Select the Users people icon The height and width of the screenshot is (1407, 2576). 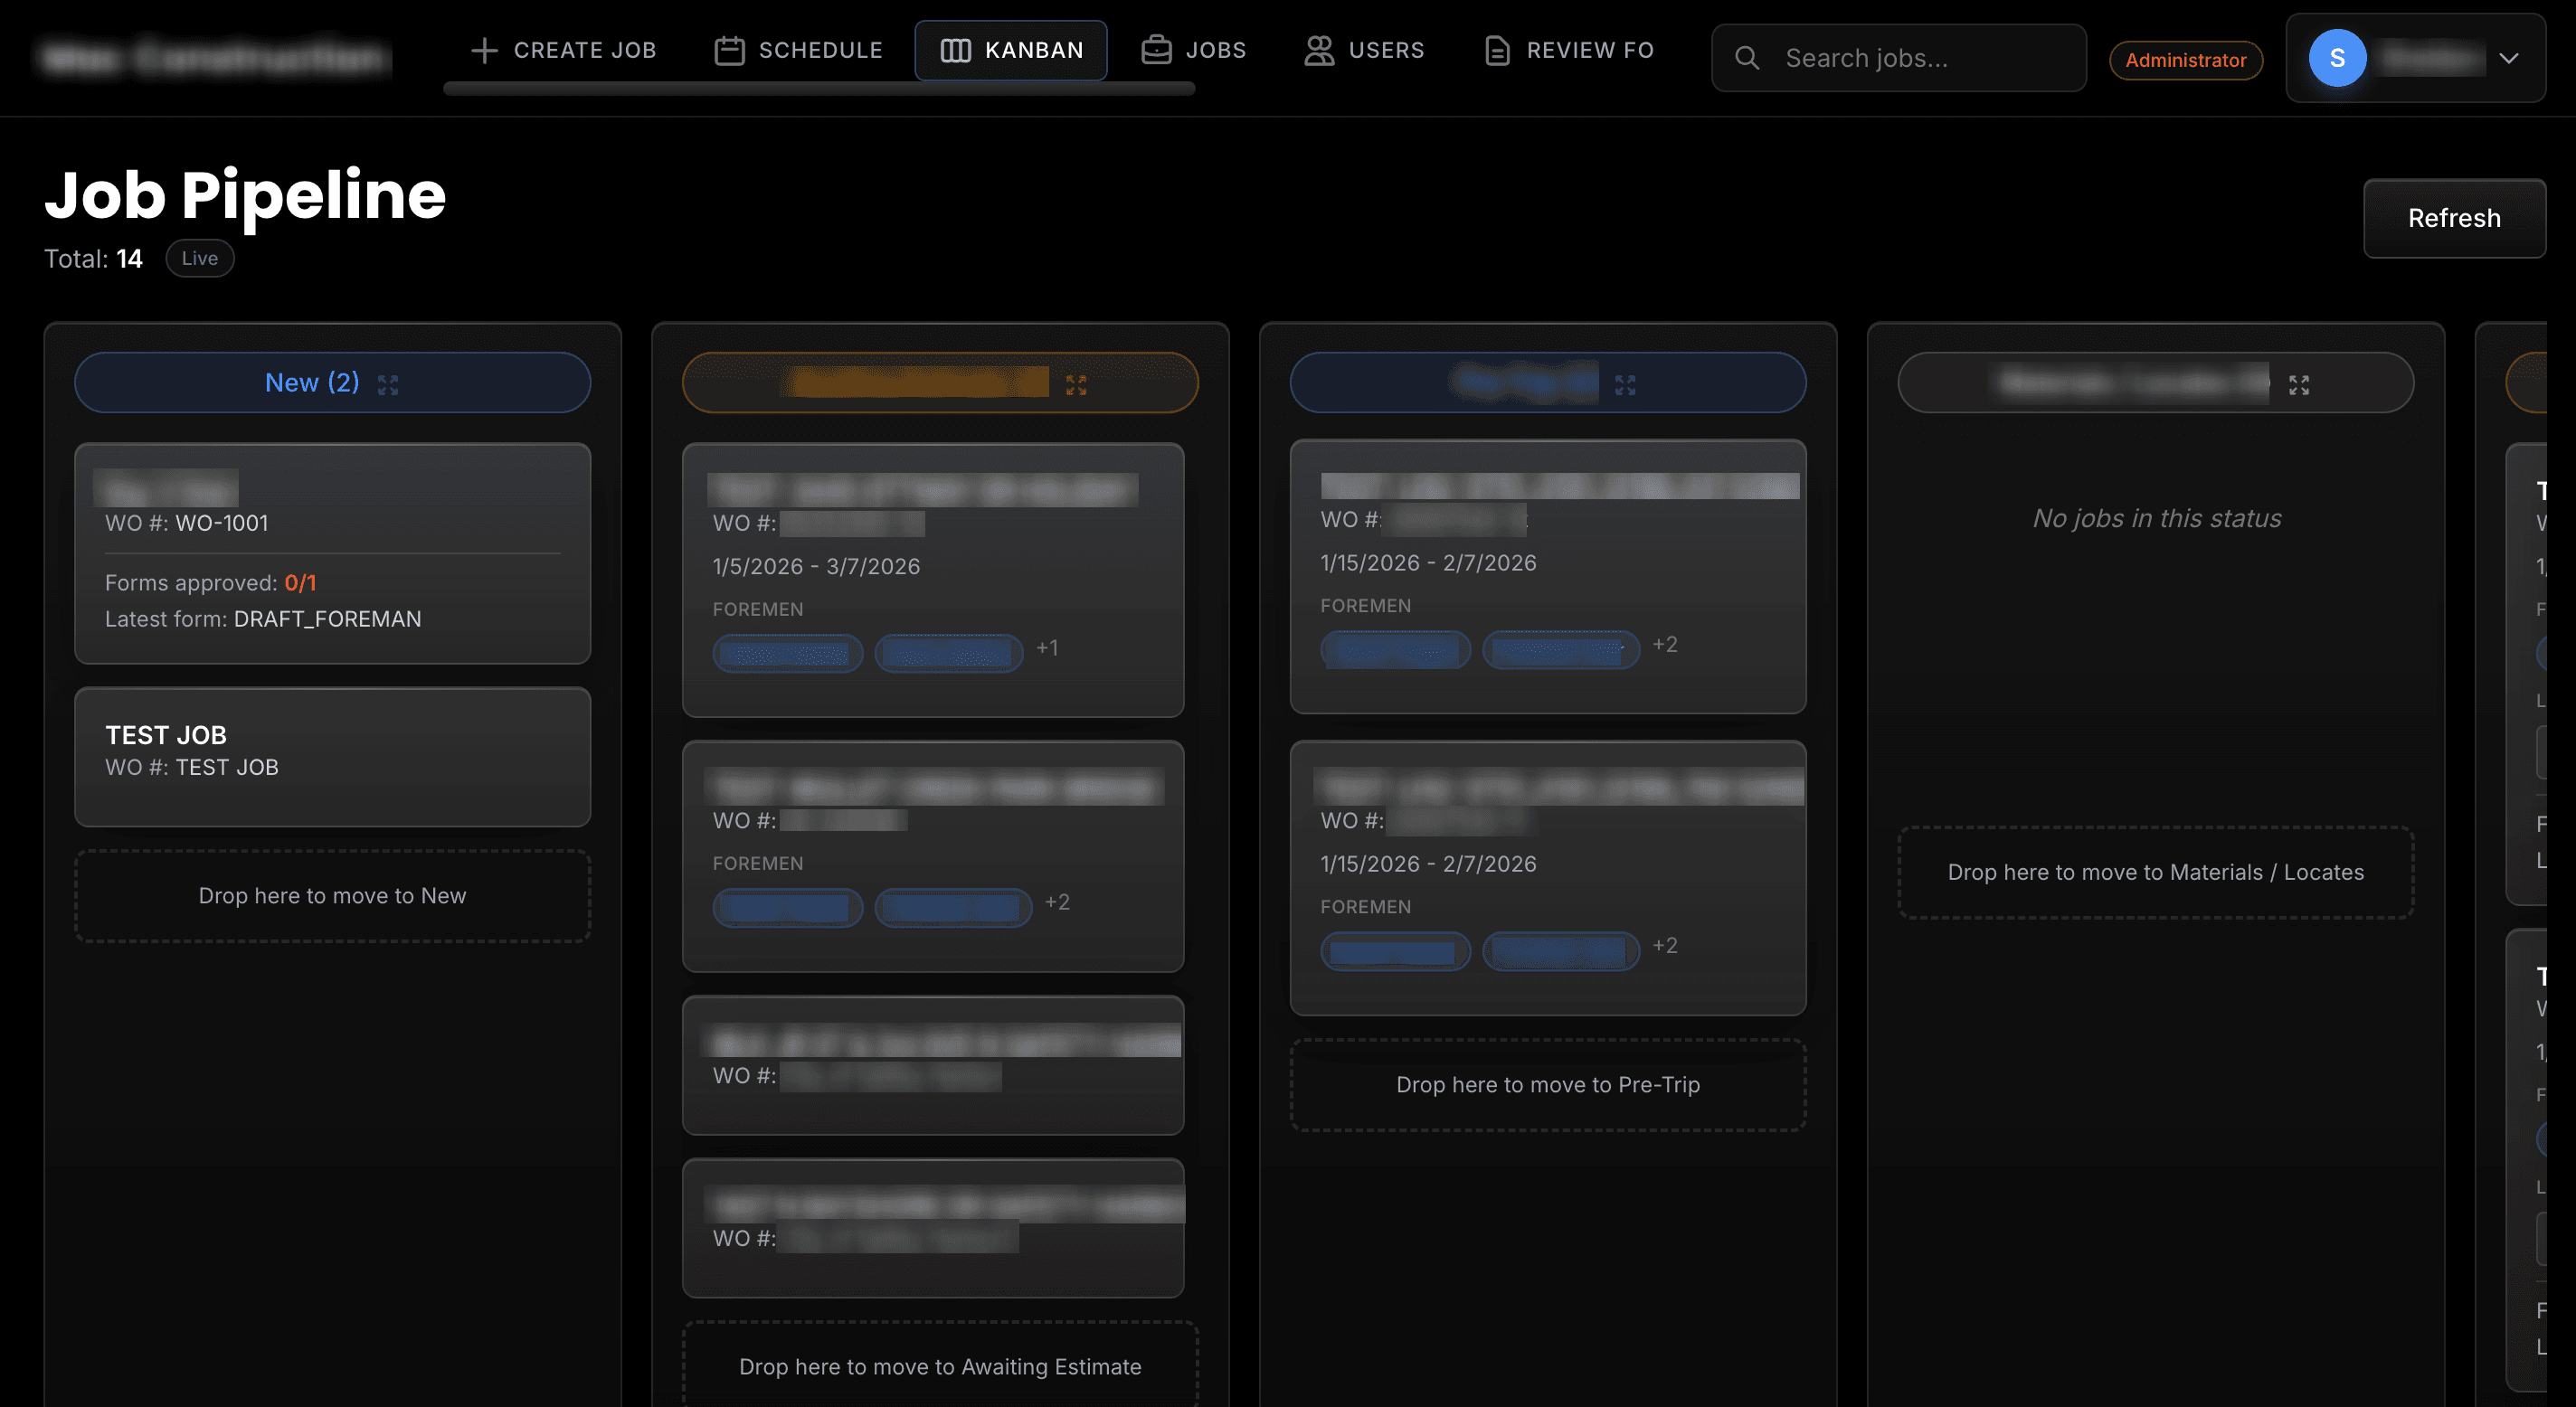point(1318,50)
